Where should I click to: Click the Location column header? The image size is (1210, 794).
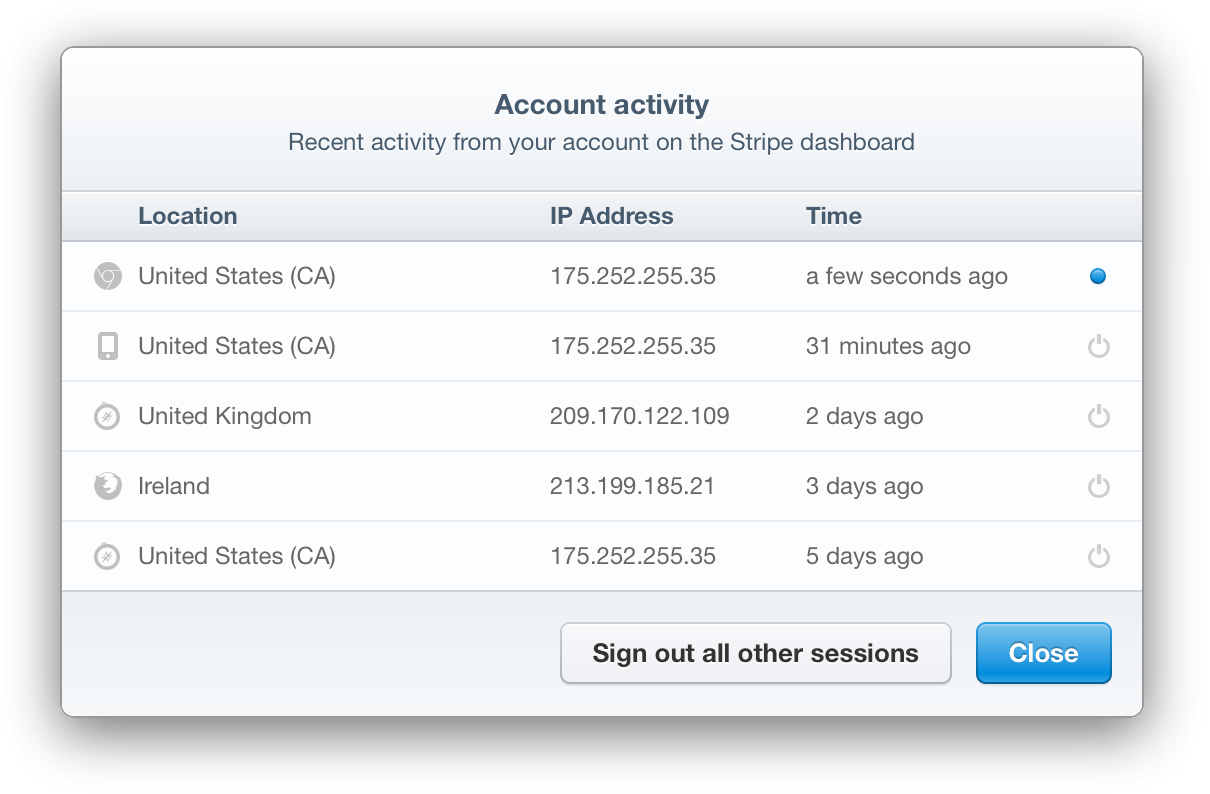tap(188, 216)
